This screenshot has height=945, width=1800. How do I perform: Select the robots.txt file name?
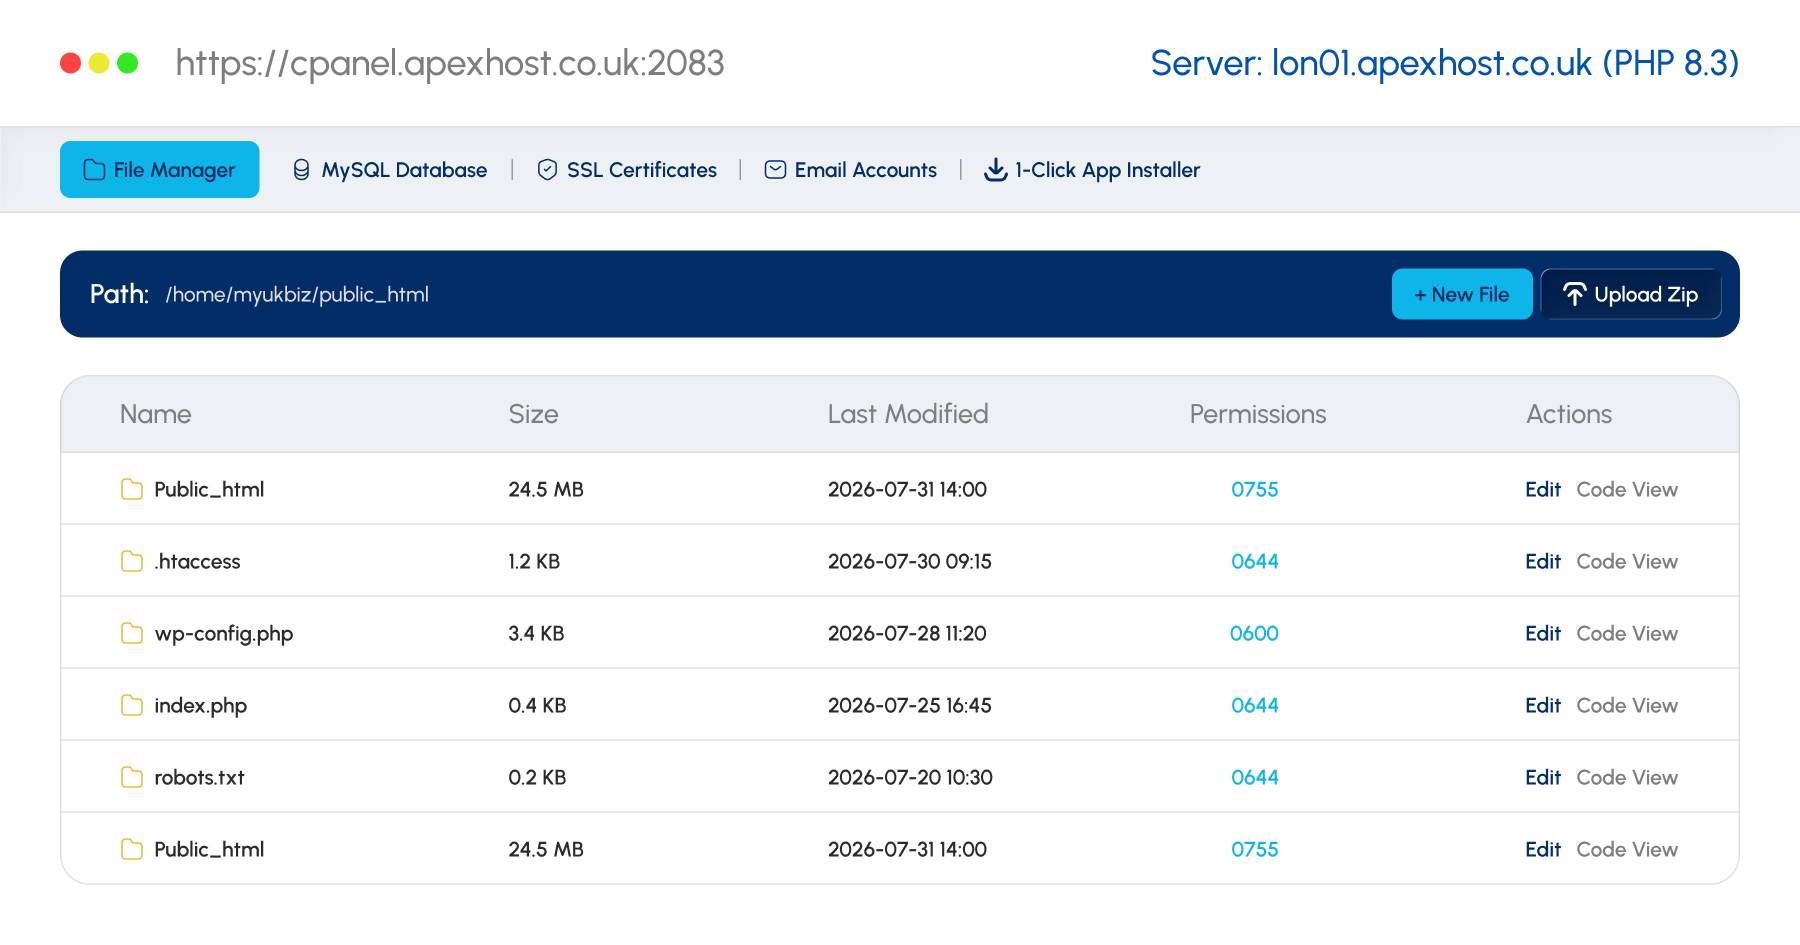point(199,777)
